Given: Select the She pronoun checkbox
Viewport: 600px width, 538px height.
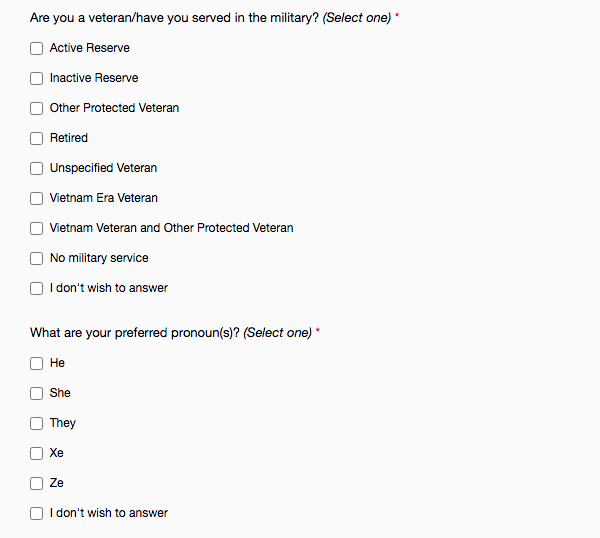Looking at the screenshot, I should [x=36, y=393].
